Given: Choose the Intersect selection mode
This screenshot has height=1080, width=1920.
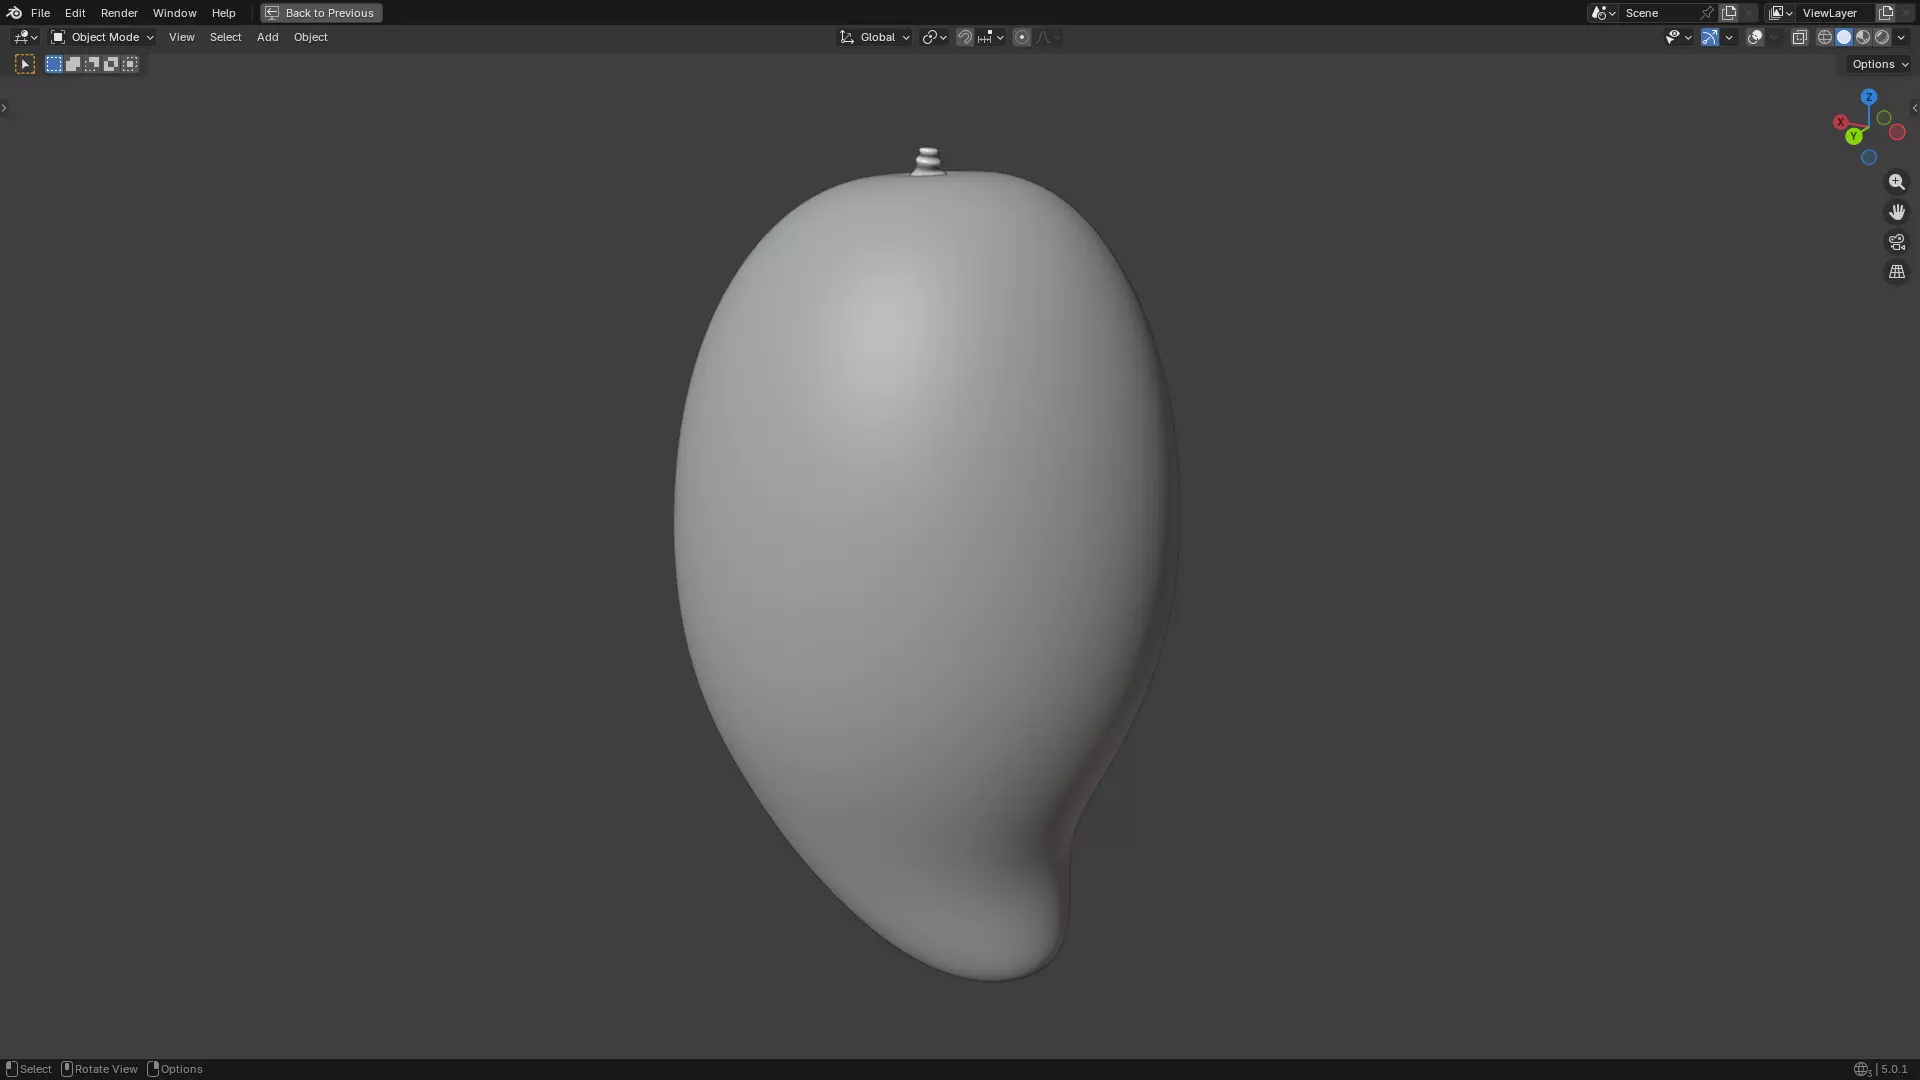Looking at the screenshot, I should pyautogui.click(x=130, y=64).
